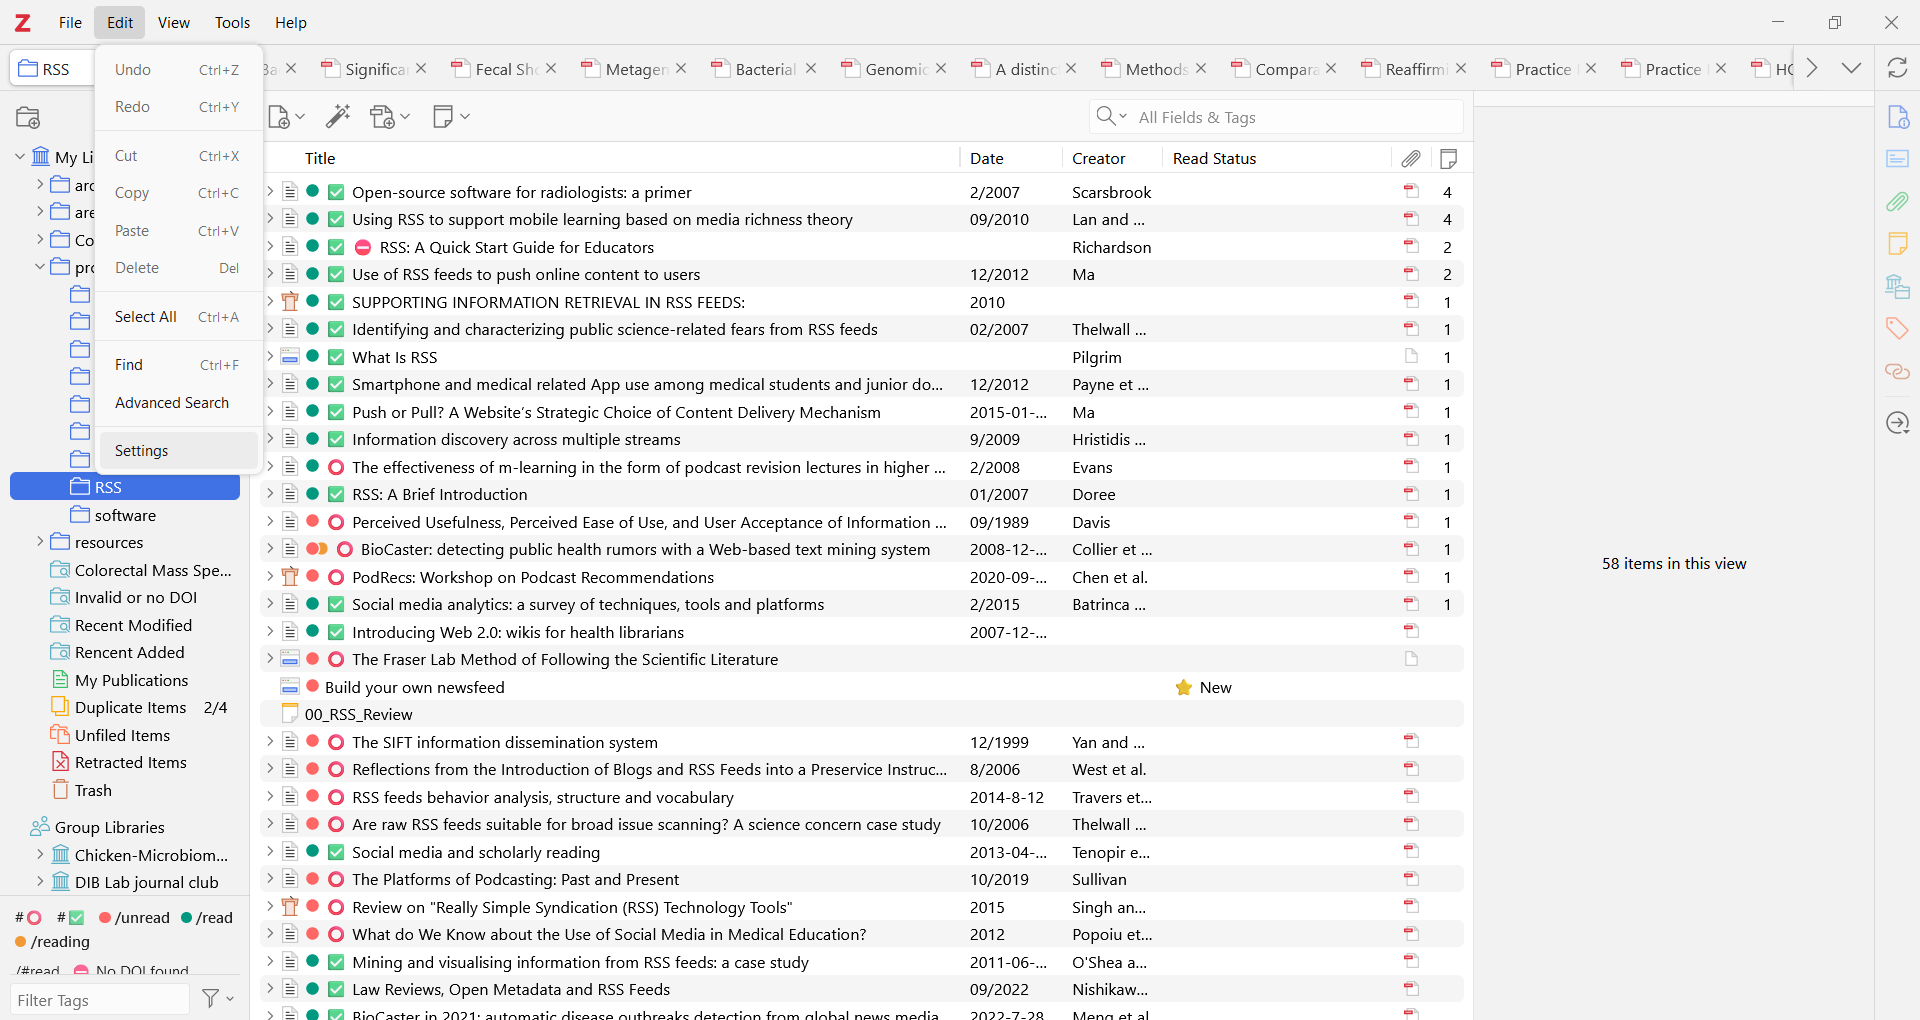Open the New Collection icon
Viewport: 1920px width, 1020px height.
coord(28,118)
